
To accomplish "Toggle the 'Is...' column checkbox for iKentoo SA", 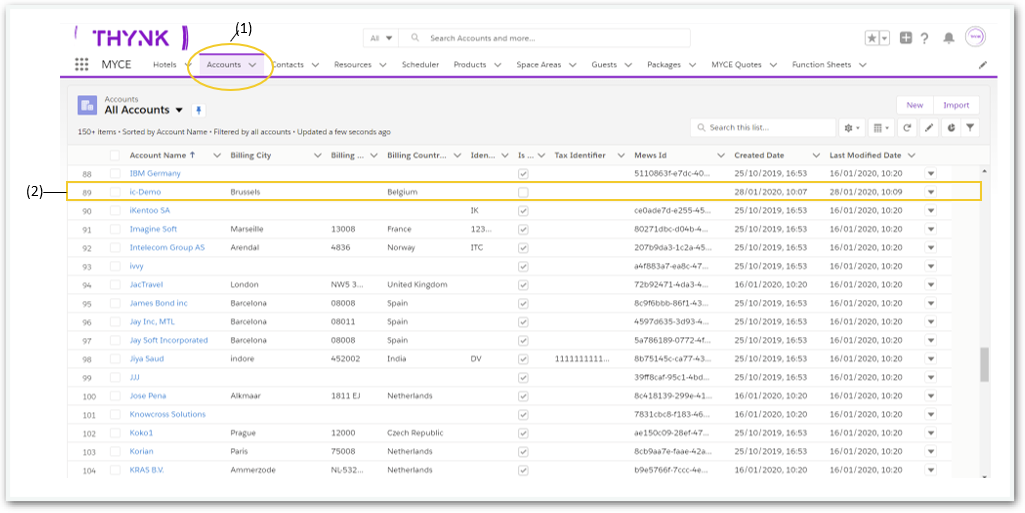I will [x=523, y=211].
